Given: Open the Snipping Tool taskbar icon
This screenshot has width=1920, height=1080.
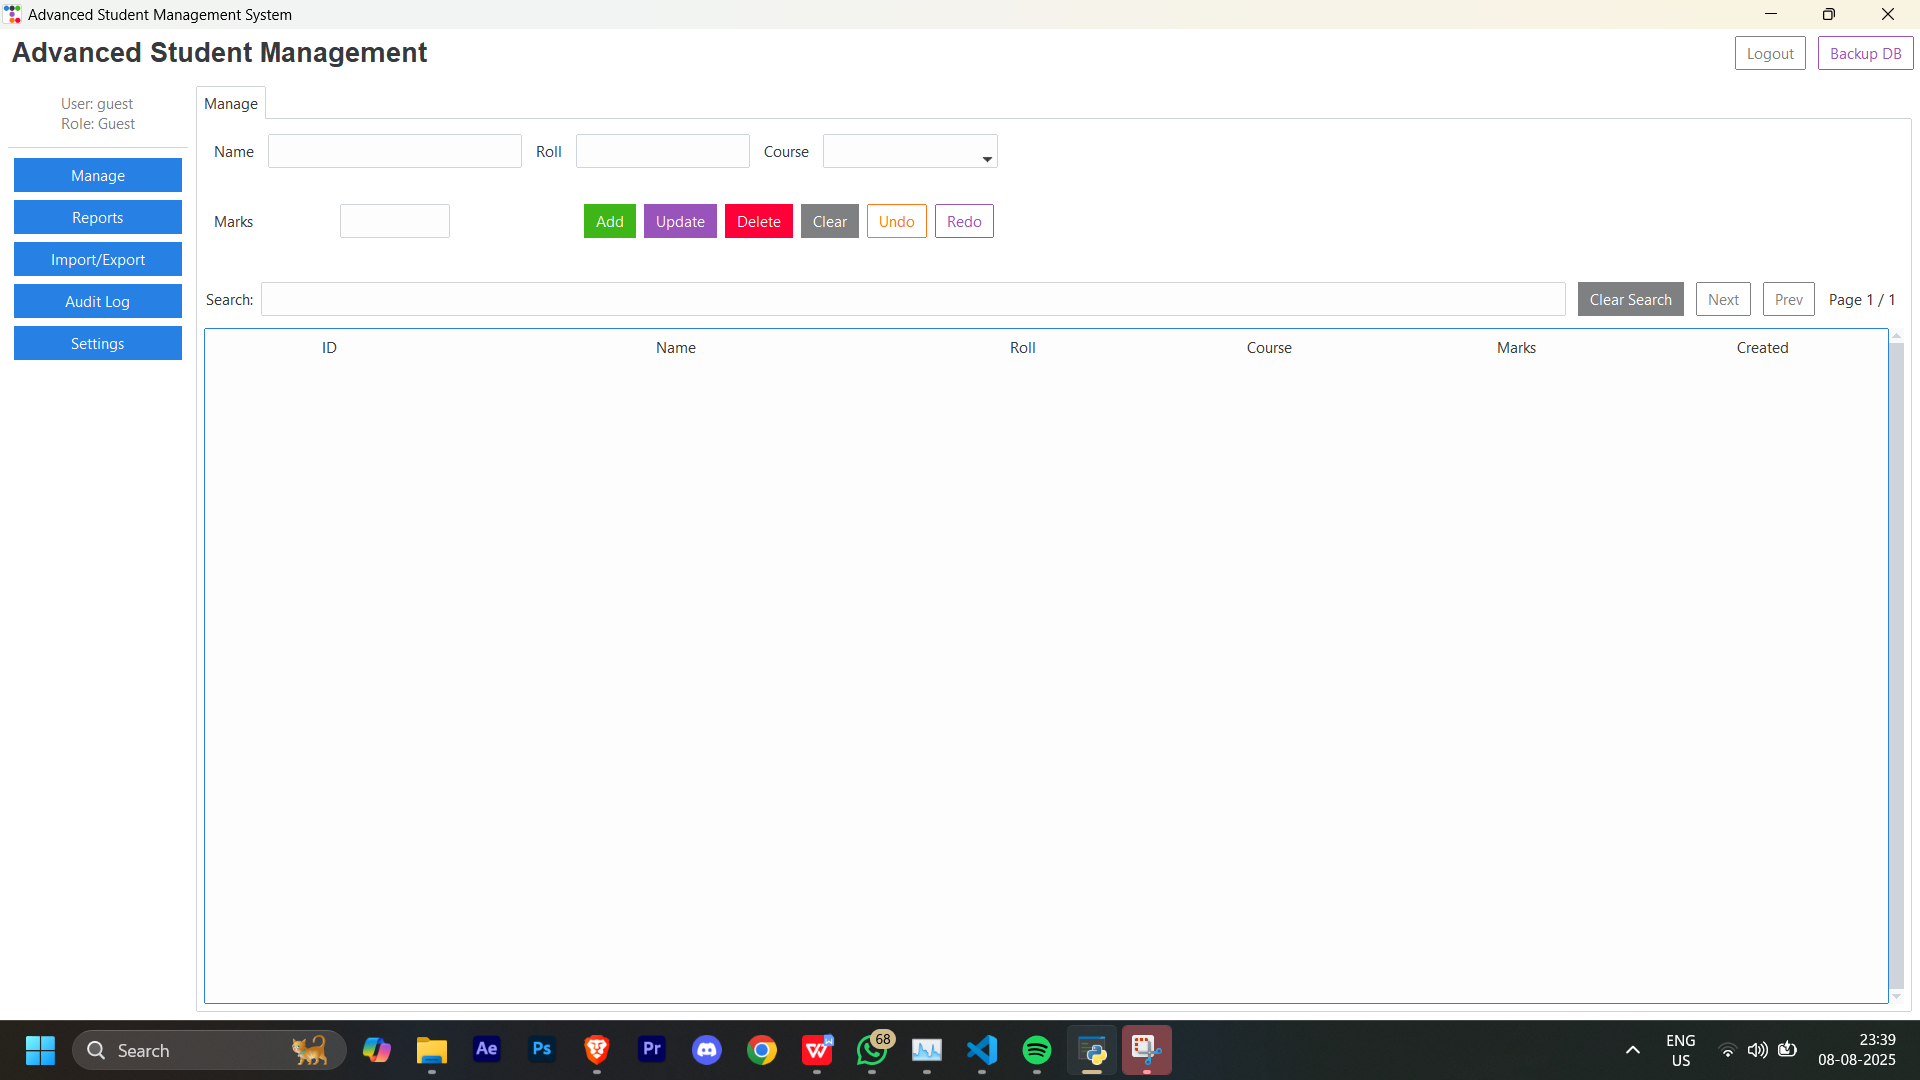Looking at the screenshot, I should [x=1147, y=1050].
